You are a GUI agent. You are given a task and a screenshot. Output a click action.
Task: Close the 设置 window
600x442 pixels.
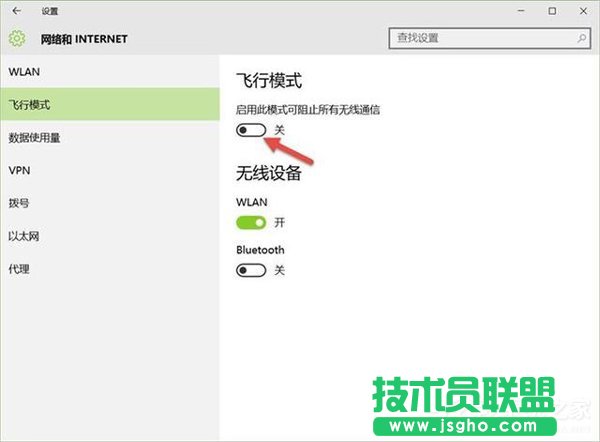tap(583, 11)
